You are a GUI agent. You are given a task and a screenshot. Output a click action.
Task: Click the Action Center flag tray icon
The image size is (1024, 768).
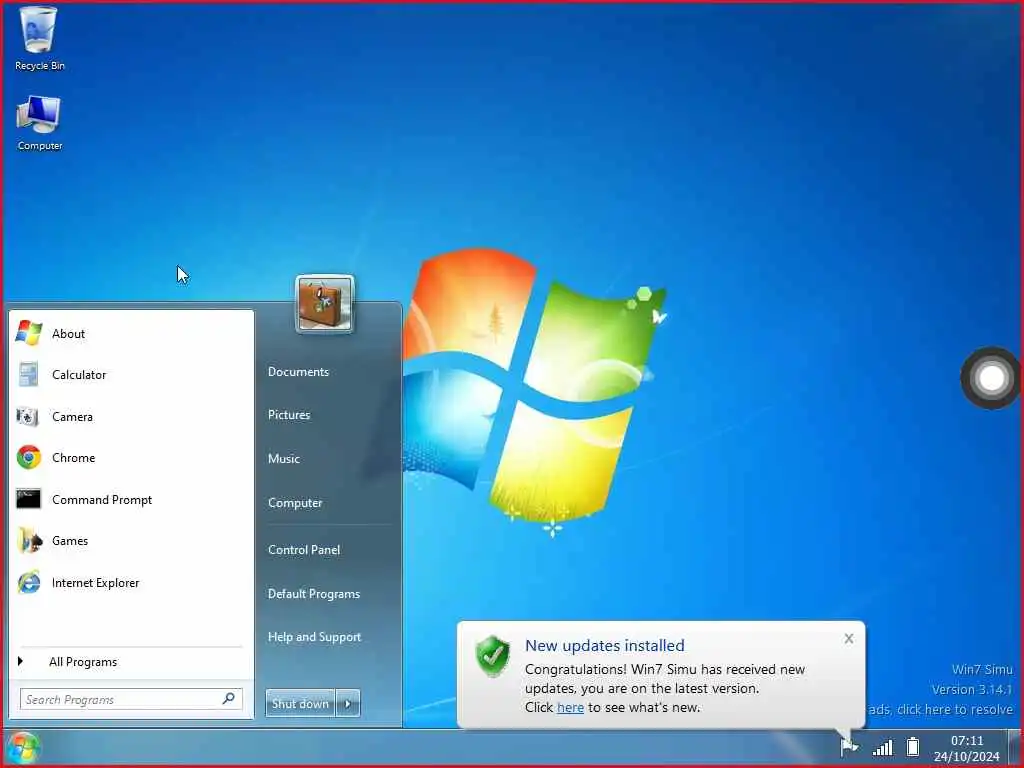pos(849,746)
